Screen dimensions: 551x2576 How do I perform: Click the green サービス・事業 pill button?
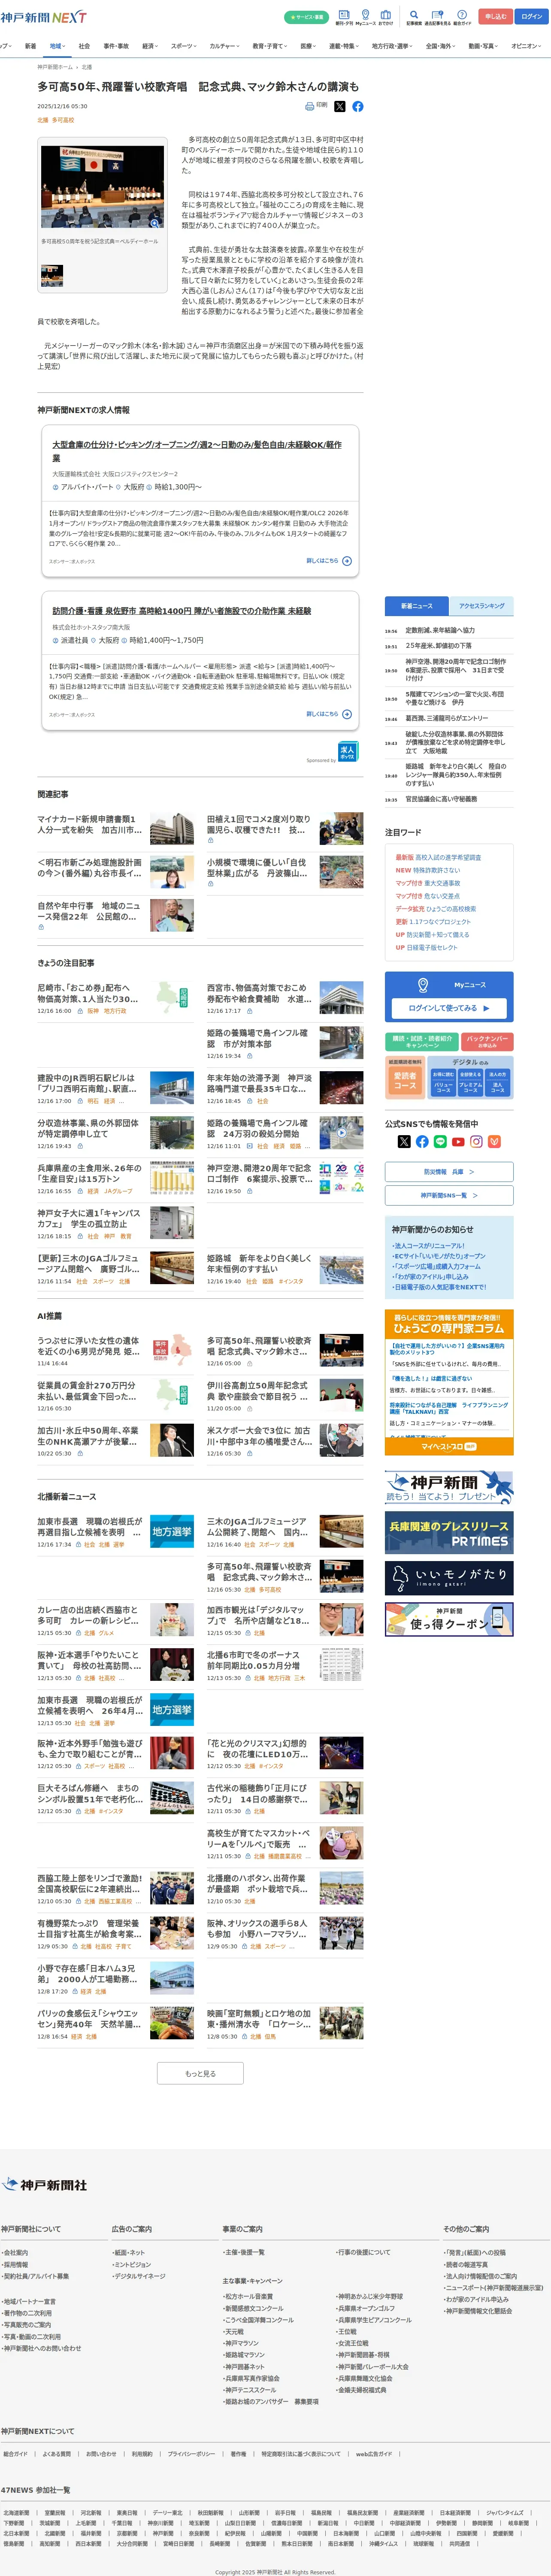click(x=306, y=17)
